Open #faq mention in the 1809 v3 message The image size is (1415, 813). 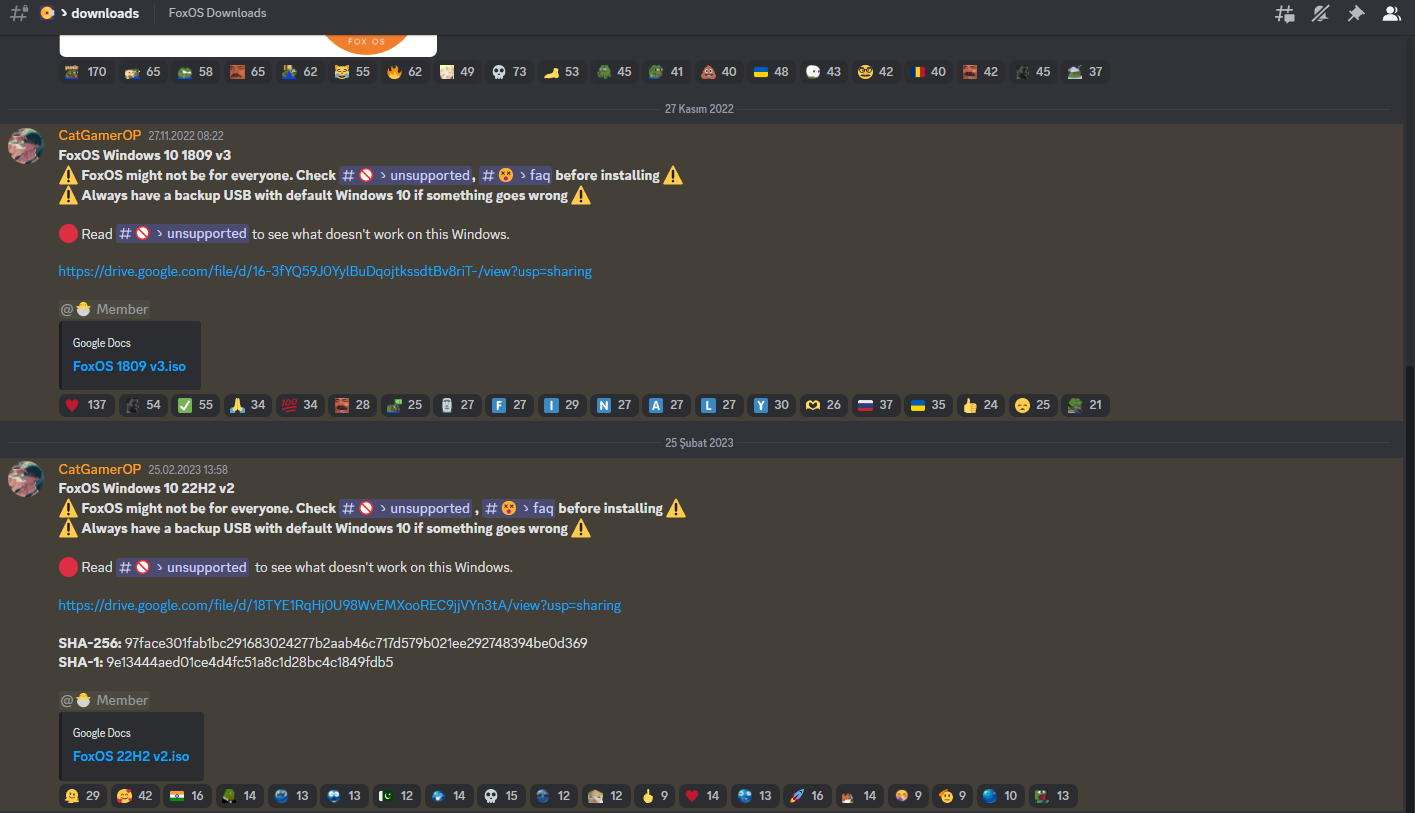tap(516, 175)
